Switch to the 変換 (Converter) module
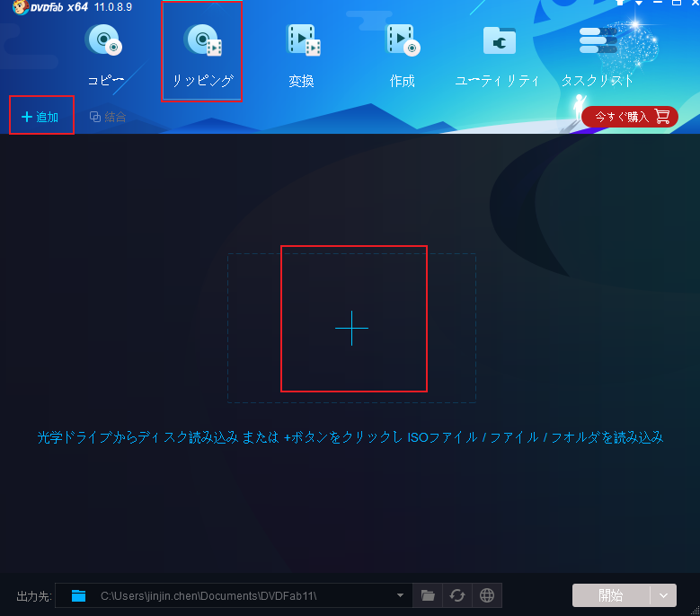The width and height of the screenshot is (700, 616). (x=302, y=55)
